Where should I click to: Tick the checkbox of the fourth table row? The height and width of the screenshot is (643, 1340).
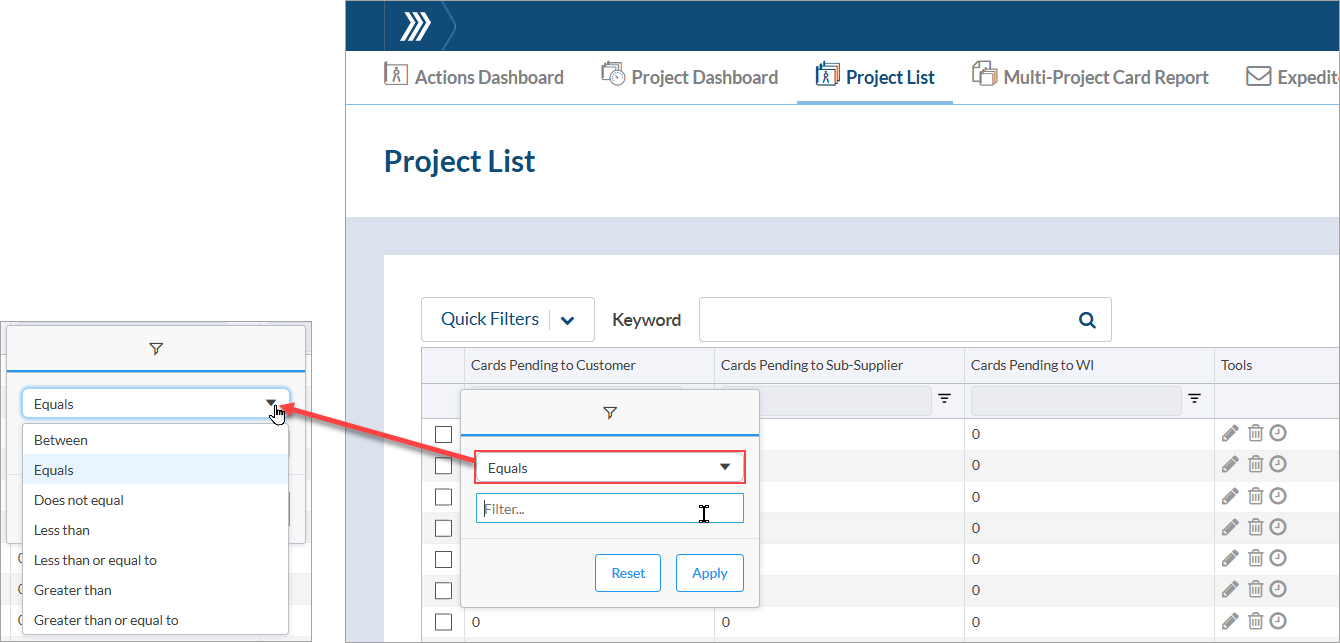pos(443,528)
